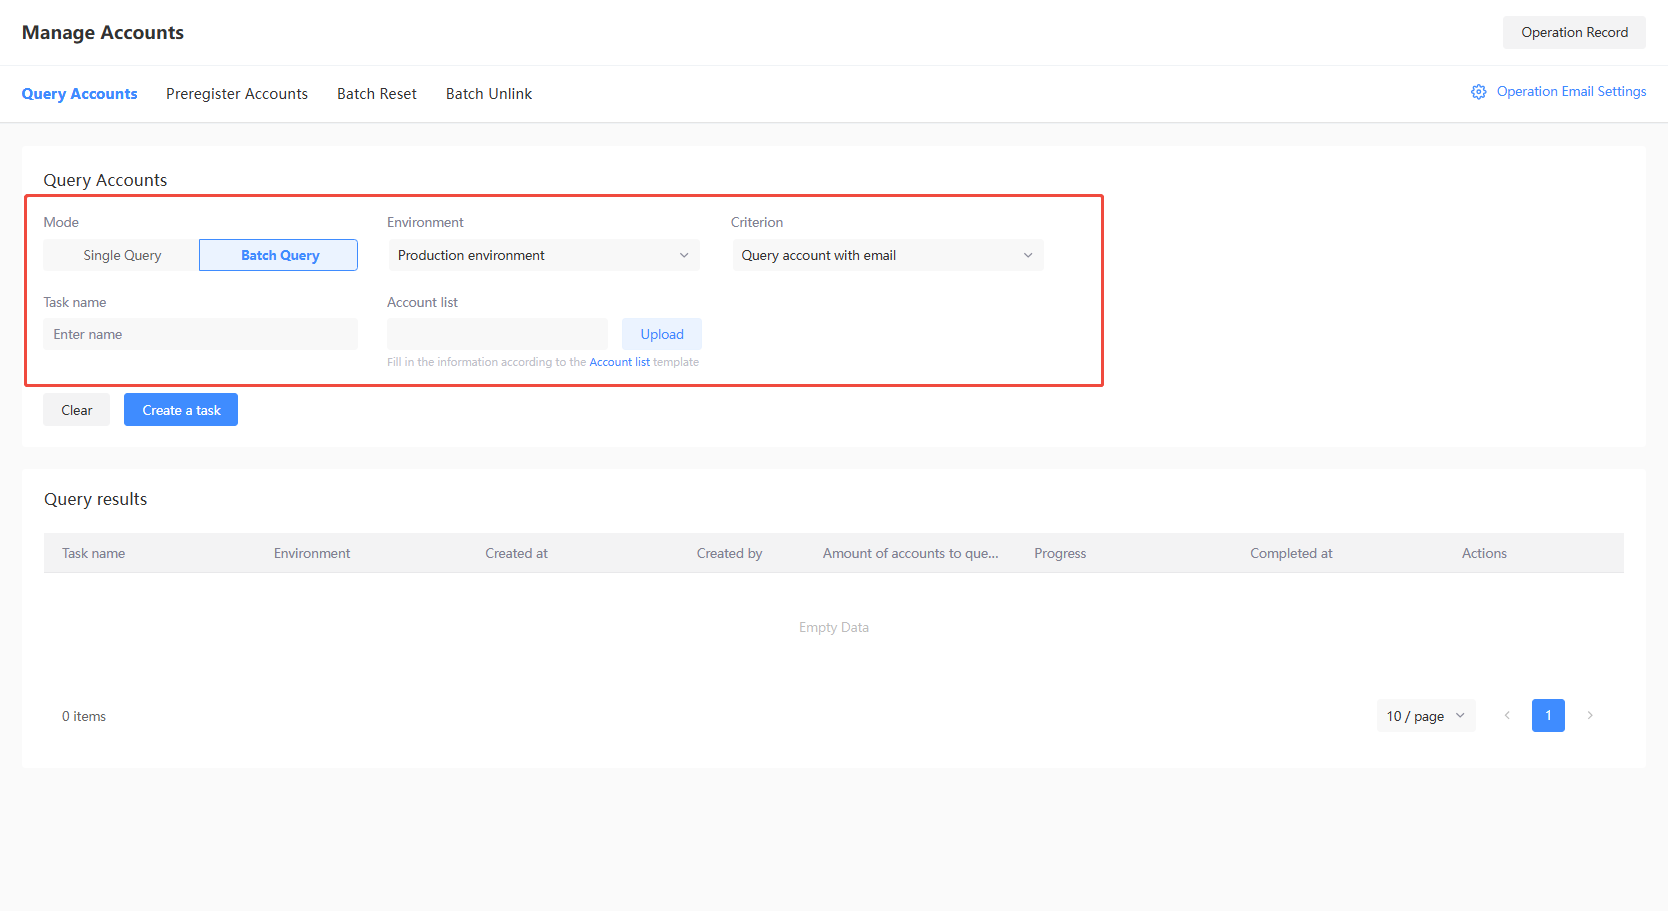The image size is (1668, 911).
Task: Click the Task name column header
Action: tap(94, 553)
